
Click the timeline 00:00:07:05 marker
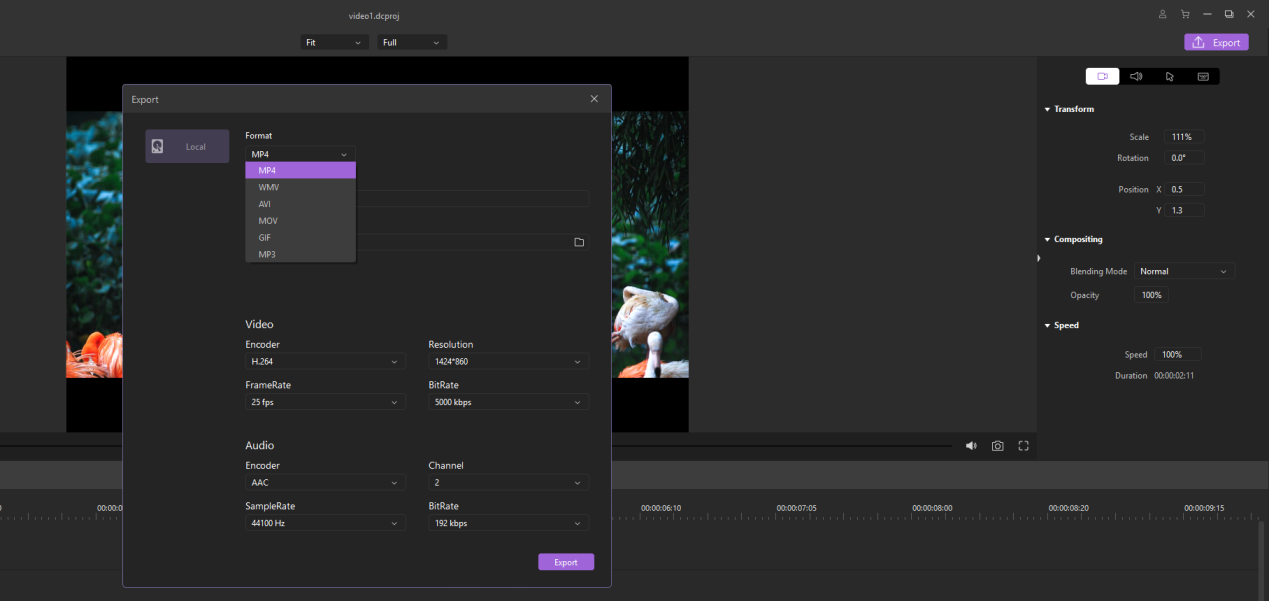pyautogui.click(x=796, y=508)
